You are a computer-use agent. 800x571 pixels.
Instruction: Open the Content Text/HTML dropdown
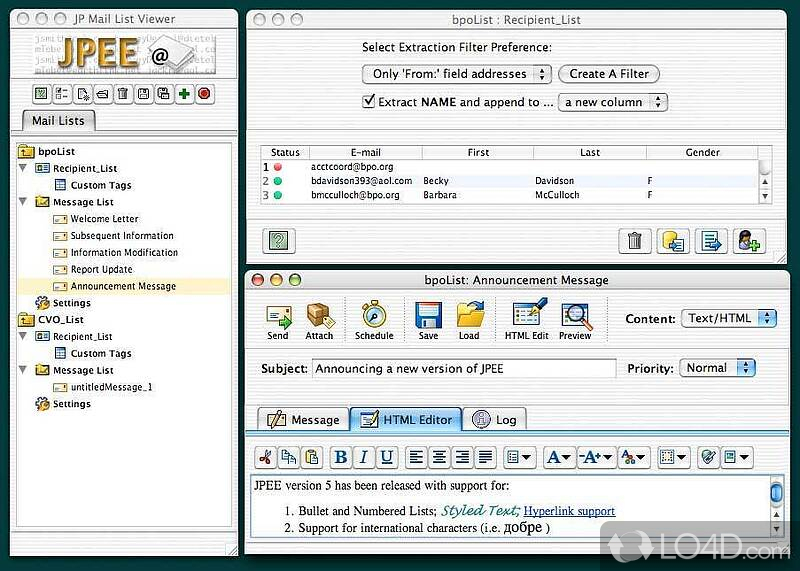[x=730, y=318]
